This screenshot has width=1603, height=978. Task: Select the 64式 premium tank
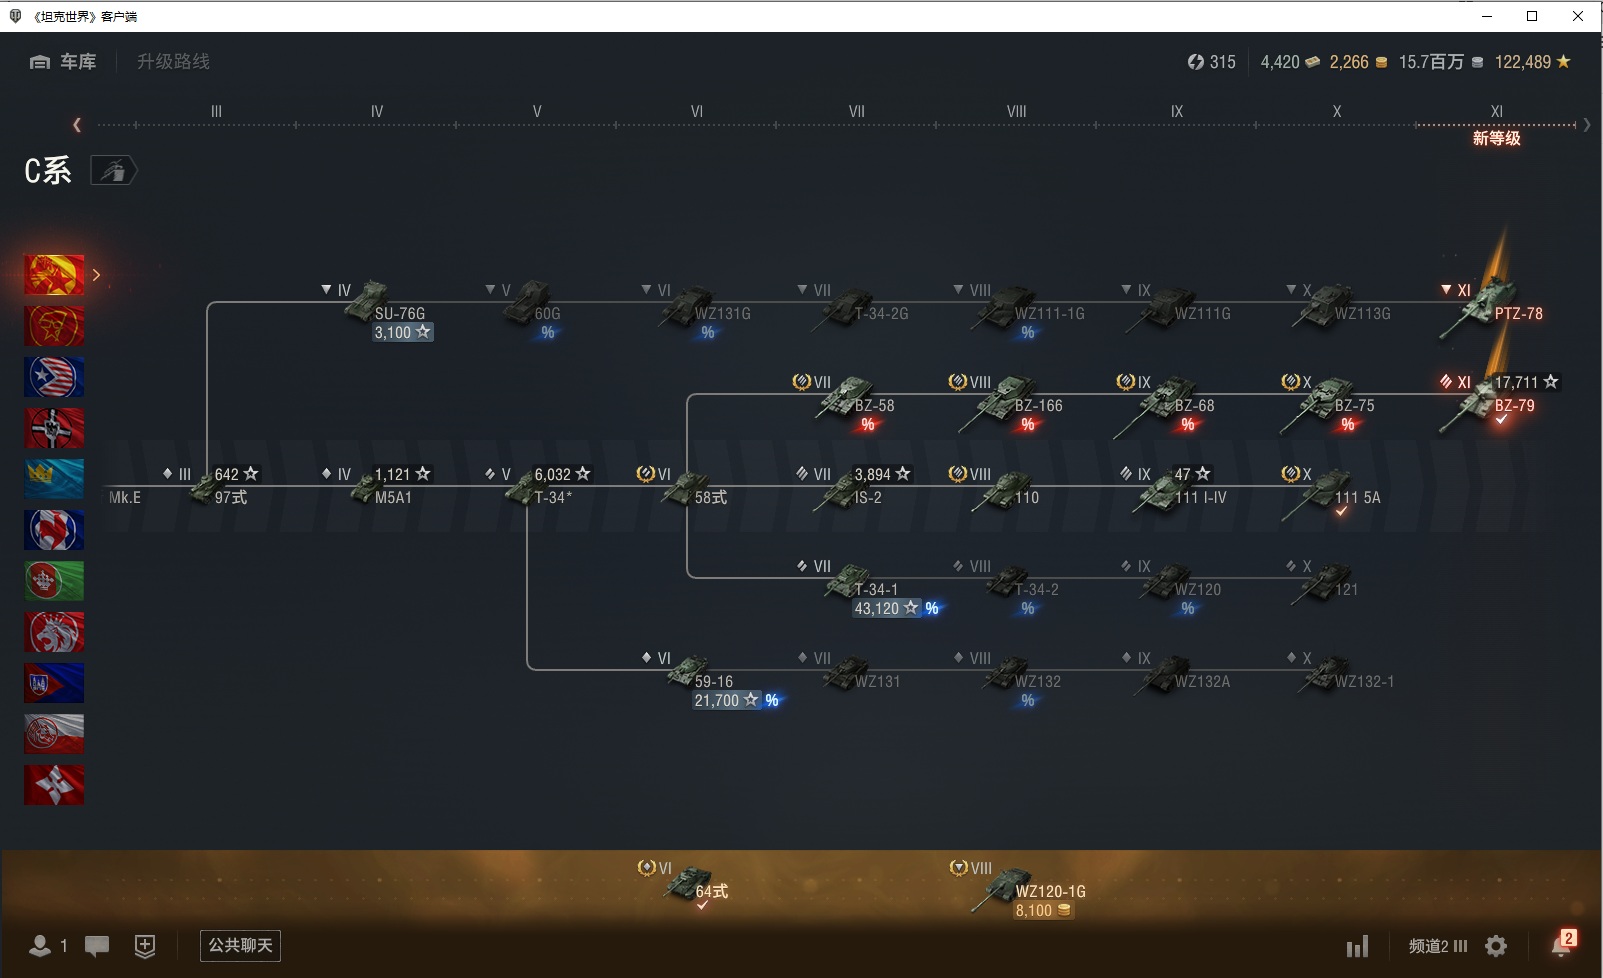click(x=684, y=884)
